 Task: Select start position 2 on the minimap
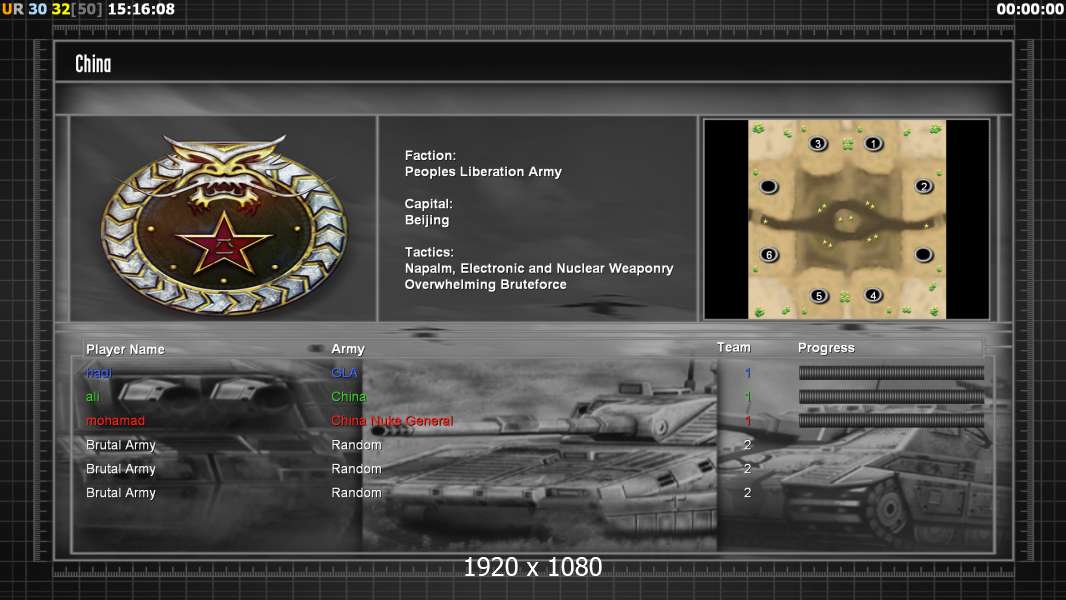coord(923,186)
